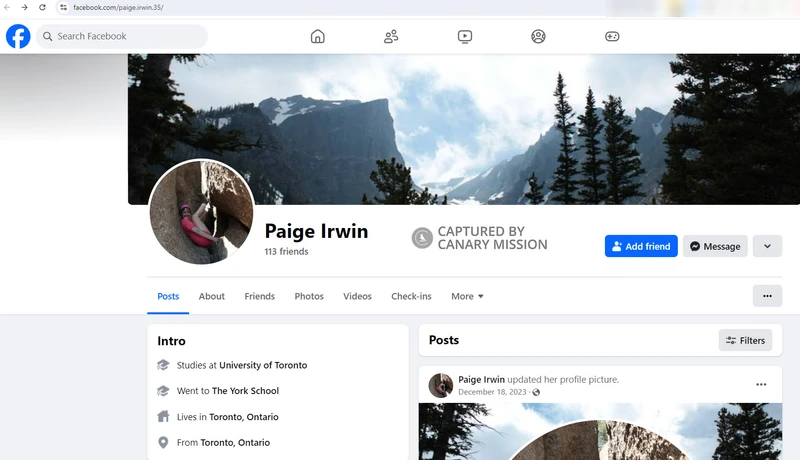This screenshot has height=460, width=800.
Task: Click the browser back arrow
Action: point(7,7)
